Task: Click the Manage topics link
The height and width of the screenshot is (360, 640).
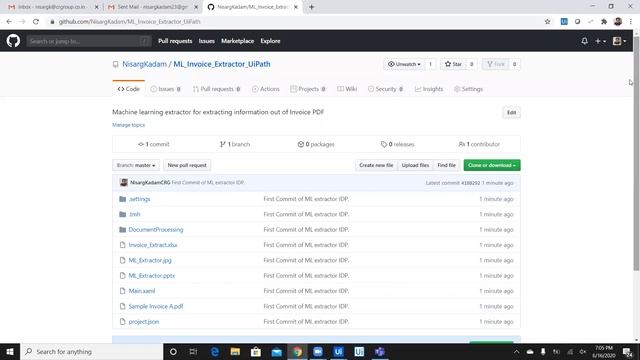Action: click(x=129, y=125)
